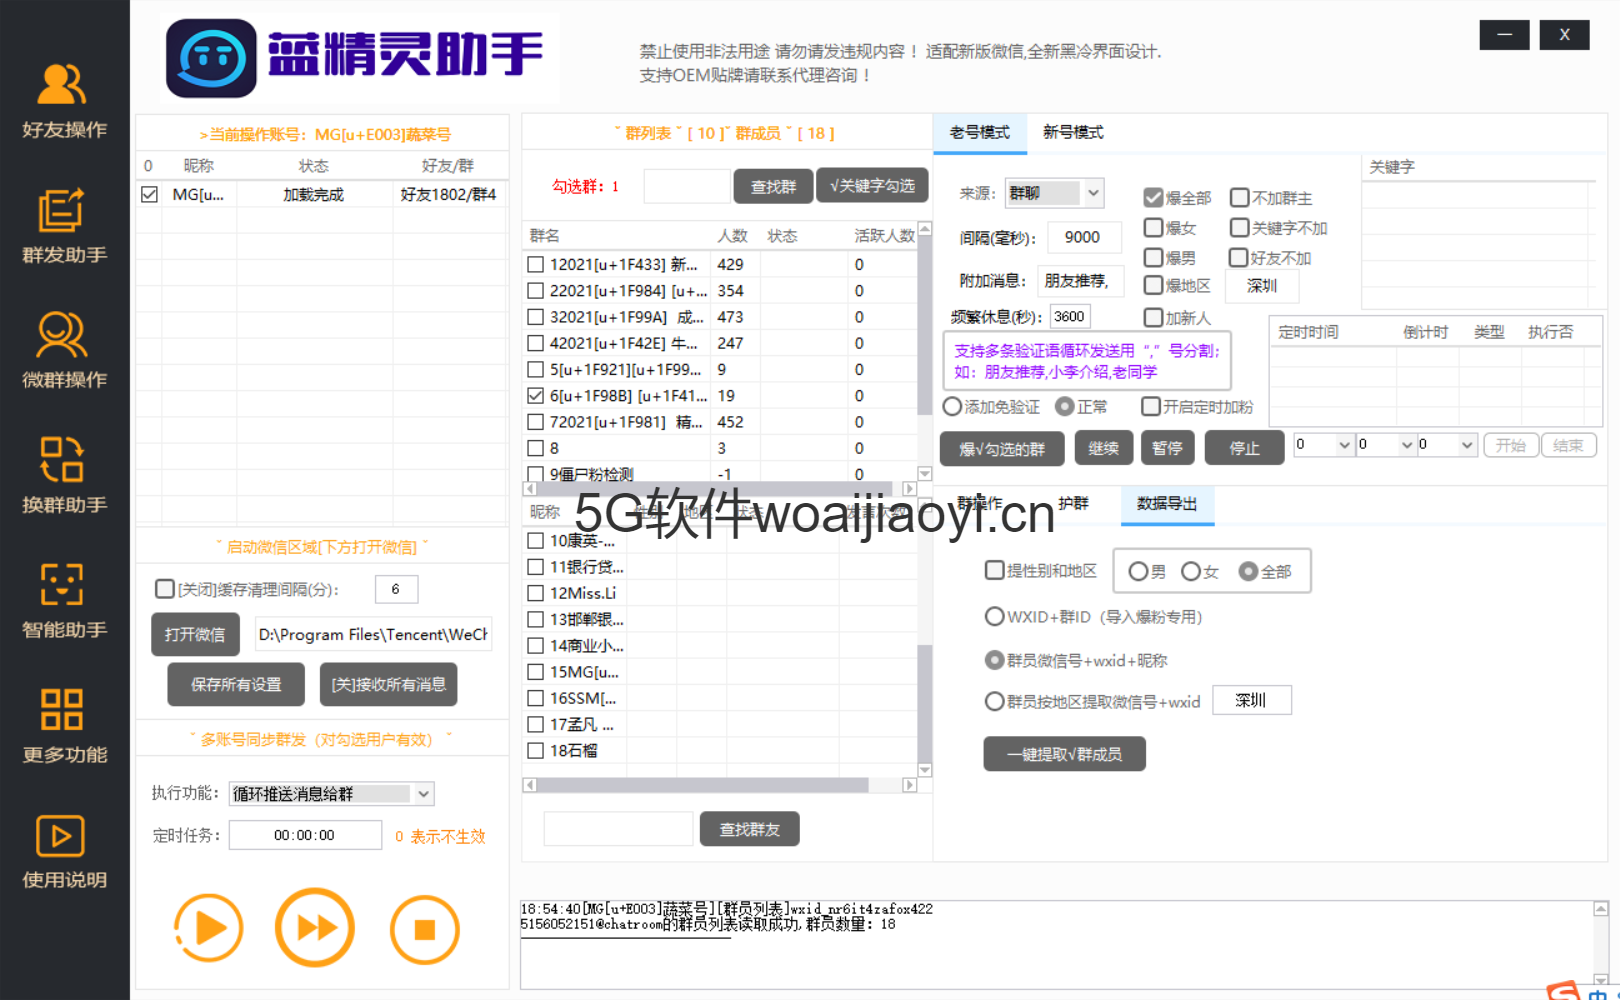Image resolution: width=1620 pixels, height=1000 pixels.
Task: Check group 12021[u+1F433] row checkbox
Action: point(536,265)
